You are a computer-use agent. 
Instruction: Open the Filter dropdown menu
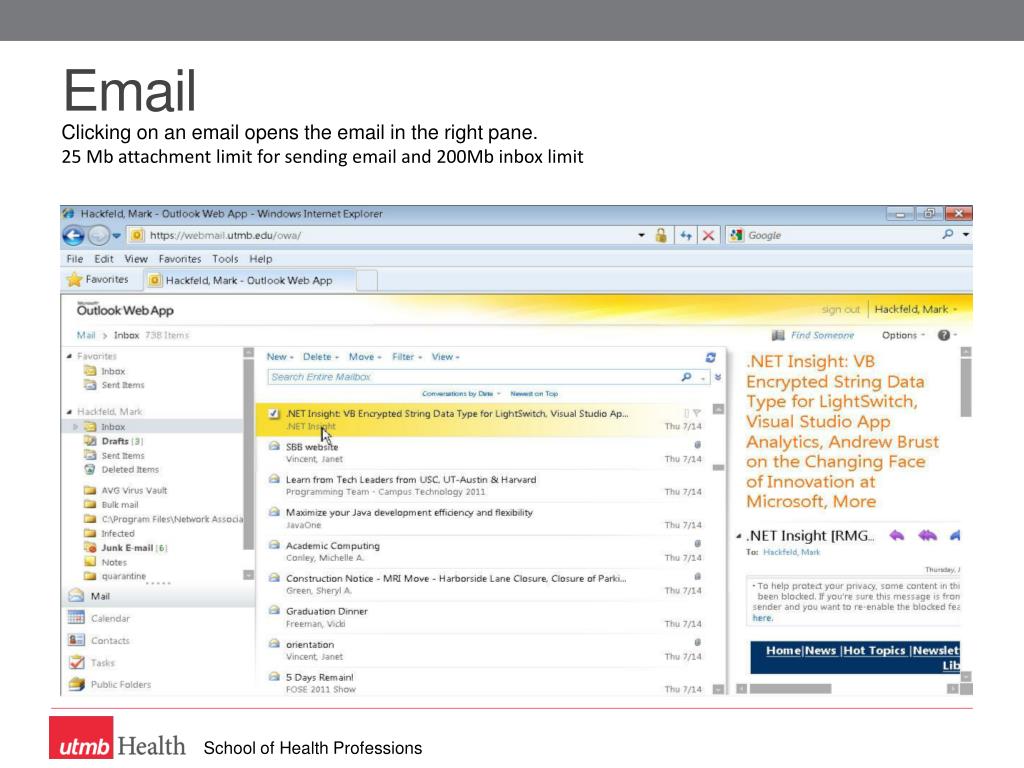(406, 357)
